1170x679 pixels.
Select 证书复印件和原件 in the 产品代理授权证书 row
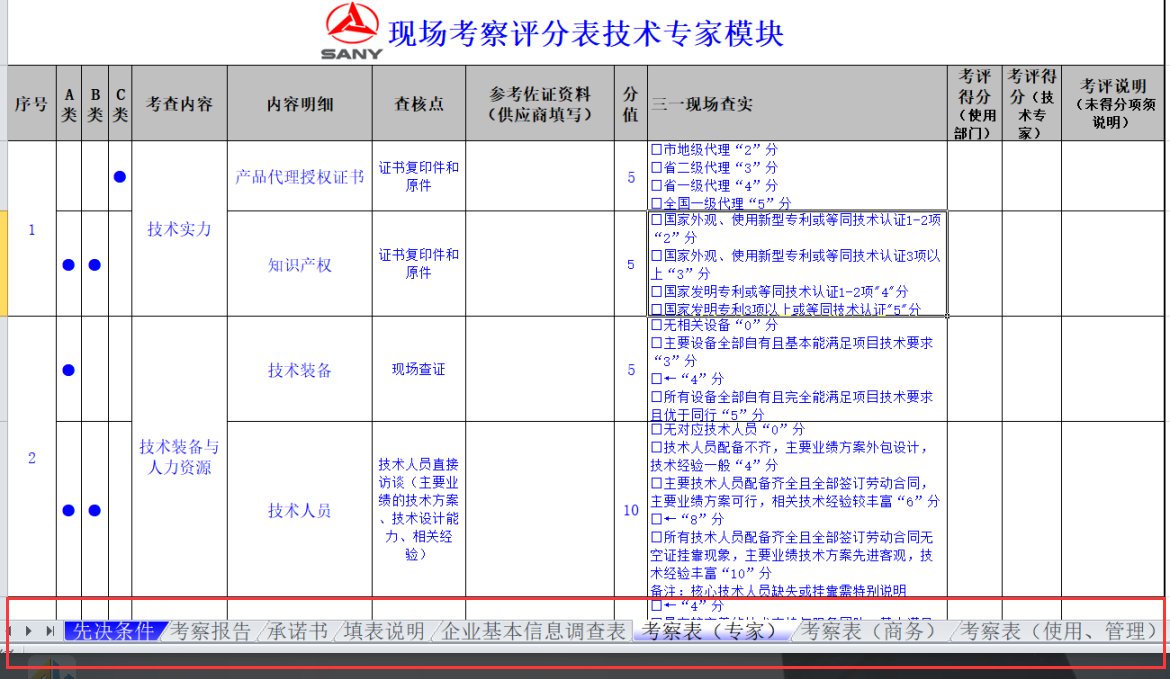[x=419, y=177]
